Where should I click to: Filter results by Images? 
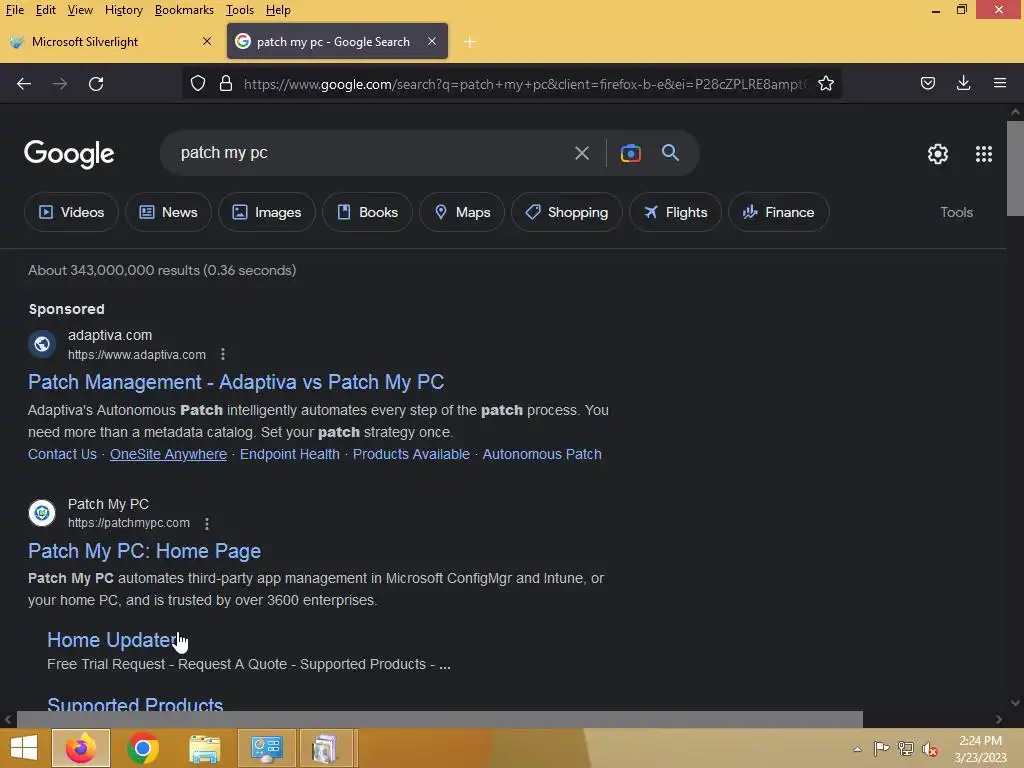[267, 212]
